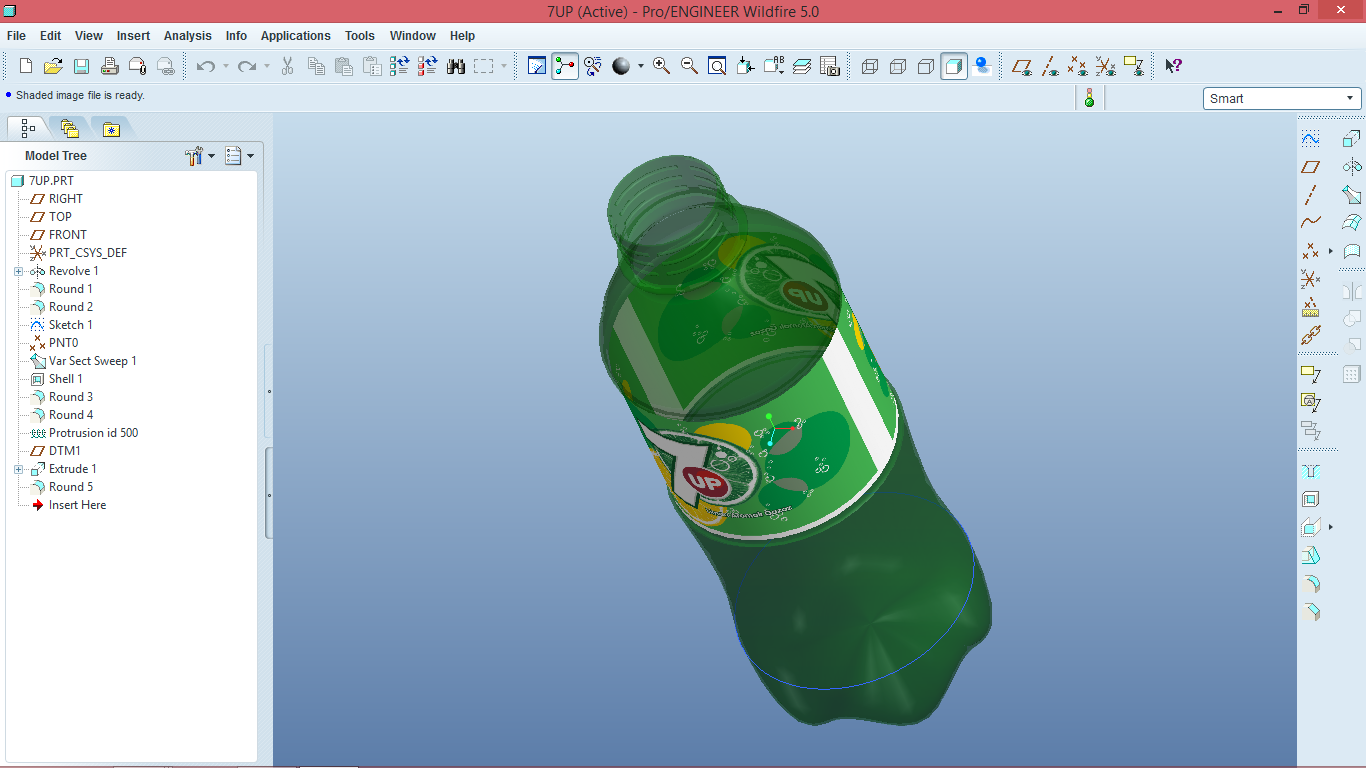The width and height of the screenshot is (1366, 768).
Task: Open the Model Tree Settings dropdown
Action: click(x=200, y=156)
